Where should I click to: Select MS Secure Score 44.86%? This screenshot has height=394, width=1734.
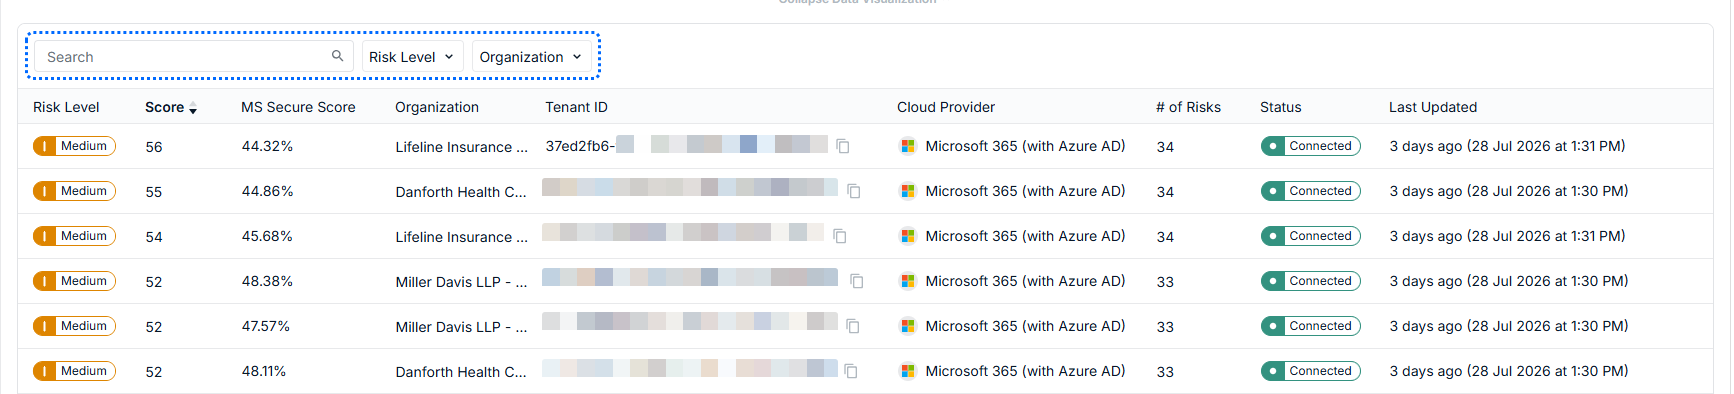pos(267,191)
